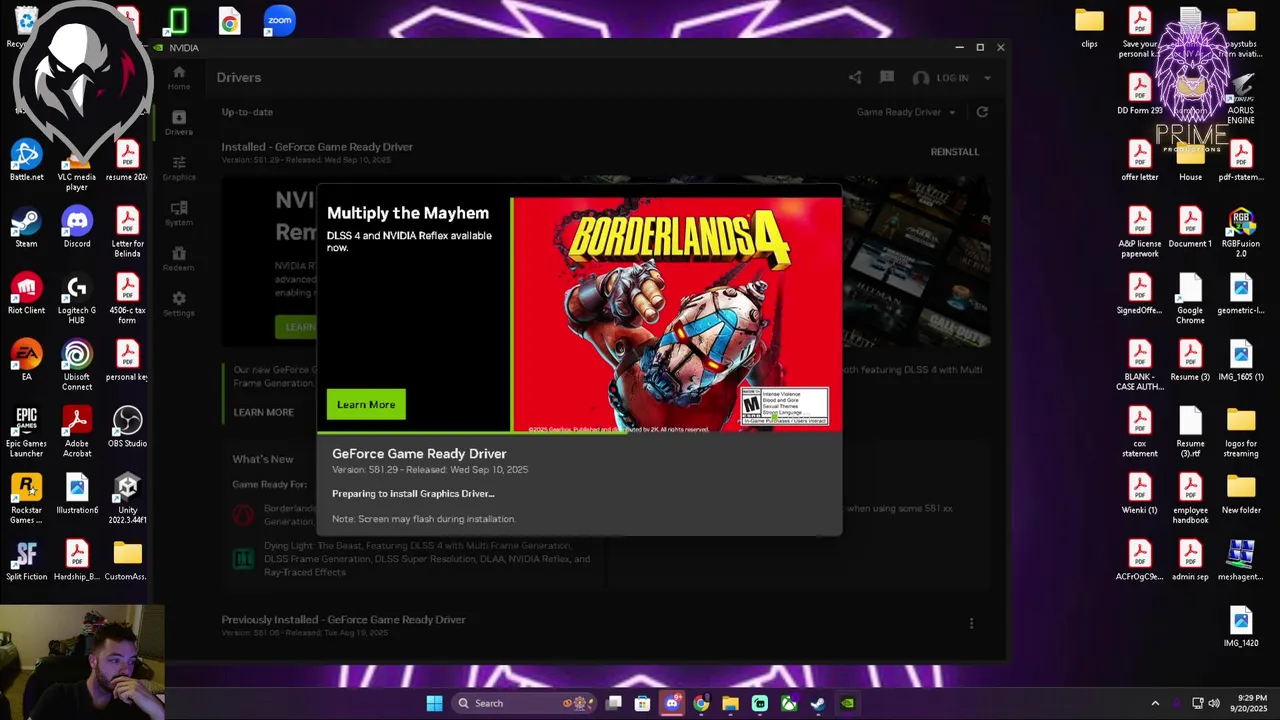Viewport: 1280px width, 720px height.
Task: Select the RGBFusion 2.0 desktop icon
Action: click(x=1241, y=232)
